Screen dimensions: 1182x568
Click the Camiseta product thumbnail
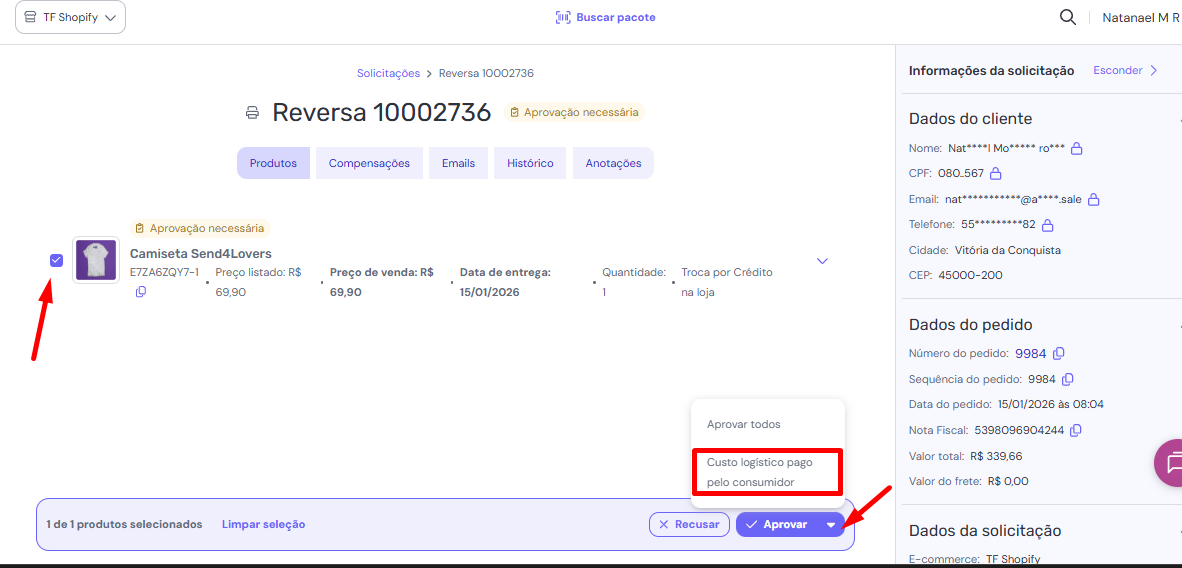pyautogui.click(x=96, y=260)
